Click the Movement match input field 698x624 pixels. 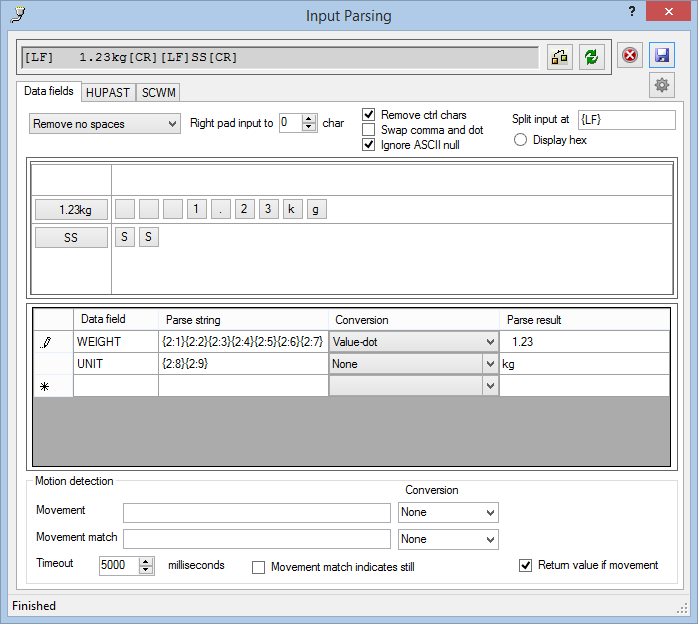tap(257, 539)
